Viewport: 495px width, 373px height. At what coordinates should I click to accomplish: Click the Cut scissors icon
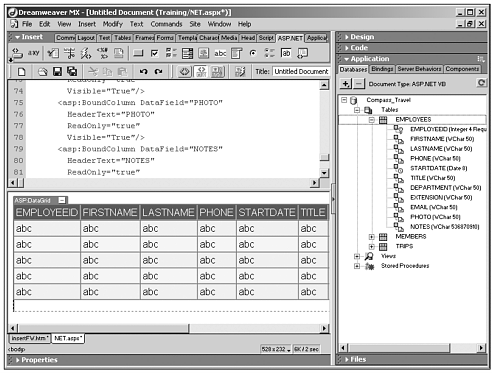tap(93, 71)
